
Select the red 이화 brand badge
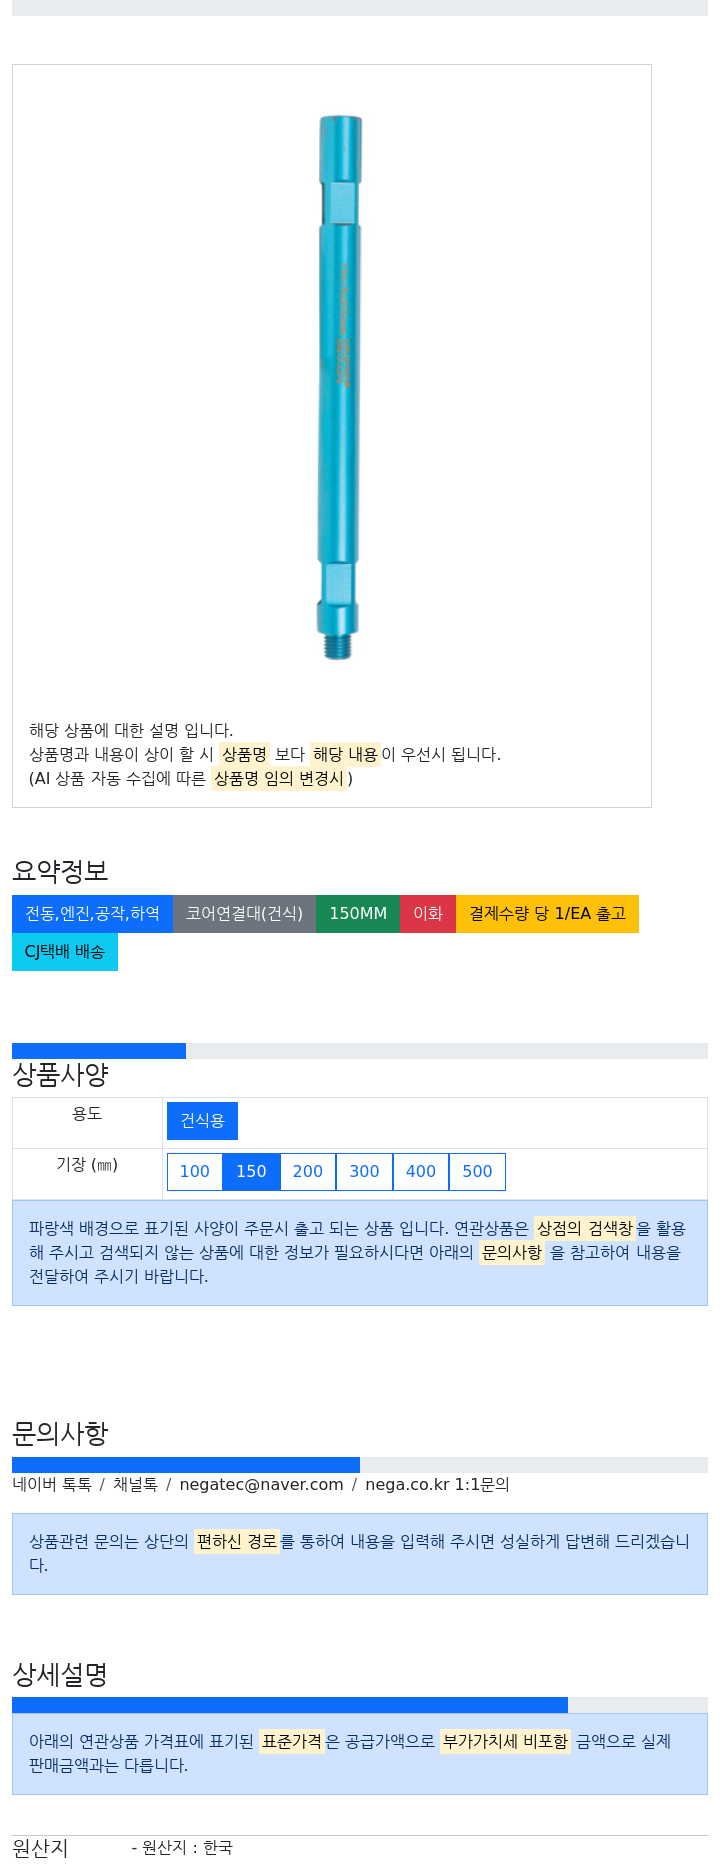tap(428, 914)
